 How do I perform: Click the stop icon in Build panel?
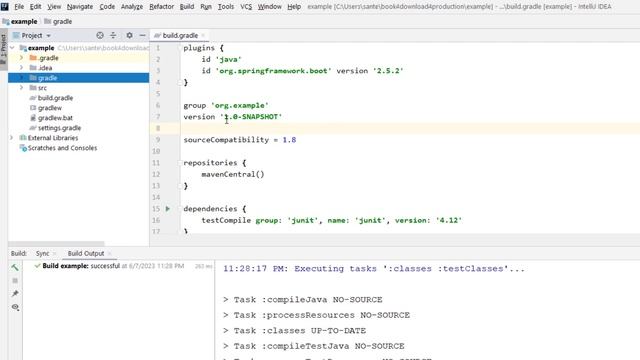coord(15,280)
